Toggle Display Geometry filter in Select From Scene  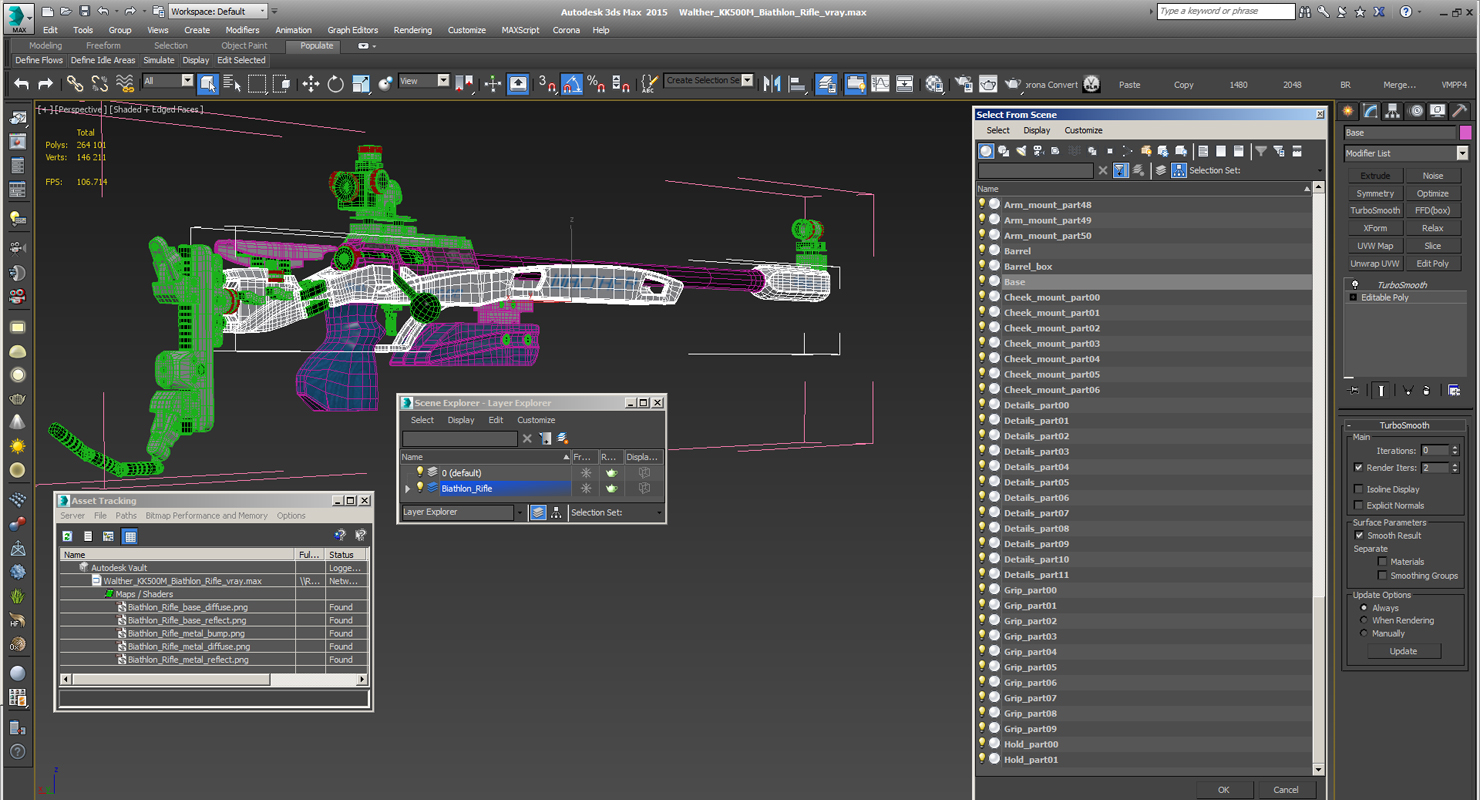[986, 151]
